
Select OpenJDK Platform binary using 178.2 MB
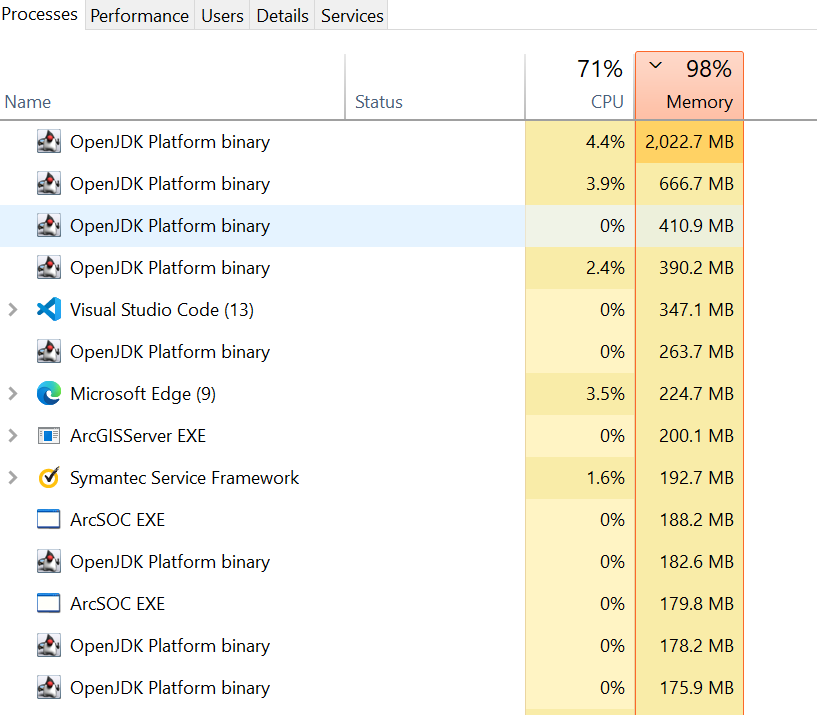pos(170,646)
